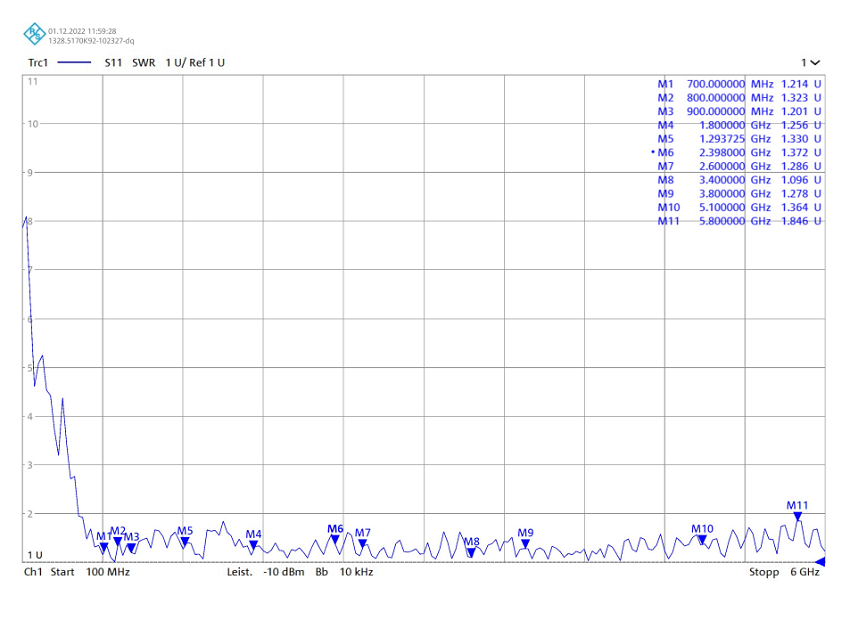The height and width of the screenshot is (620, 850).
Task: Click the blue reference position triangle at right edge
Action: pos(820,562)
